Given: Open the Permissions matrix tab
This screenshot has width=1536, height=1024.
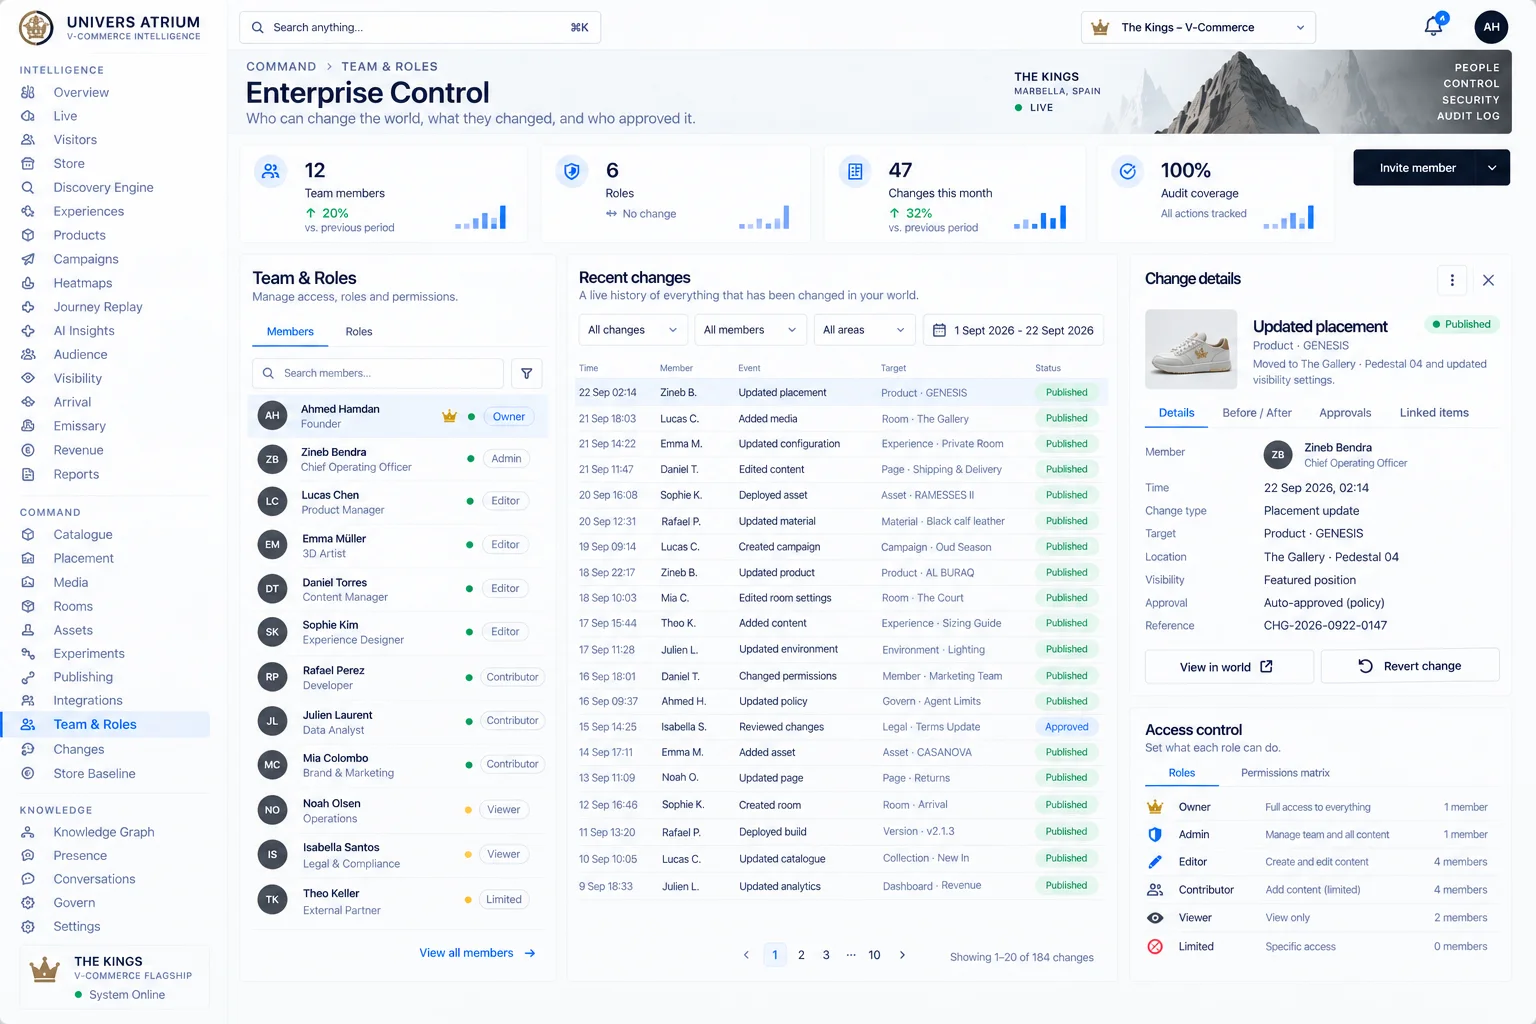Looking at the screenshot, I should [1285, 773].
